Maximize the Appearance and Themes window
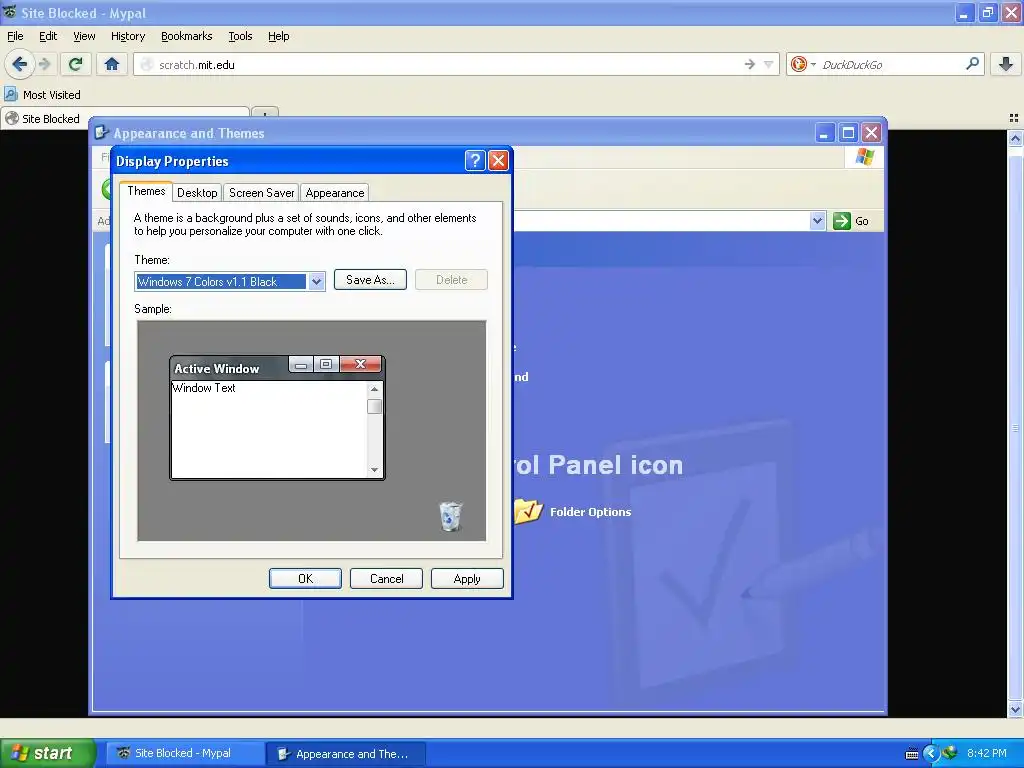The width and height of the screenshot is (1024, 768). coord(848,133)
